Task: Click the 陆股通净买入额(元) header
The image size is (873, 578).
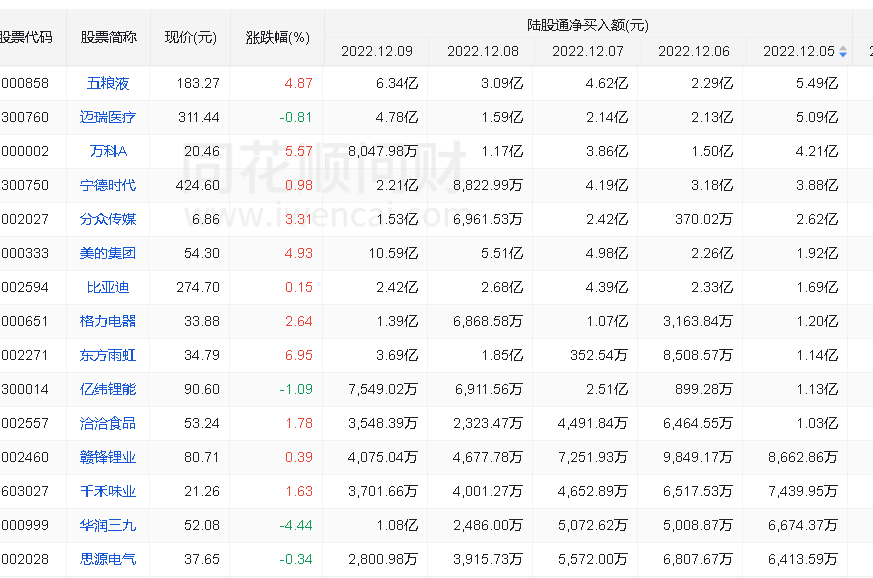Action: pyautogui.click(x=588, y=25)
